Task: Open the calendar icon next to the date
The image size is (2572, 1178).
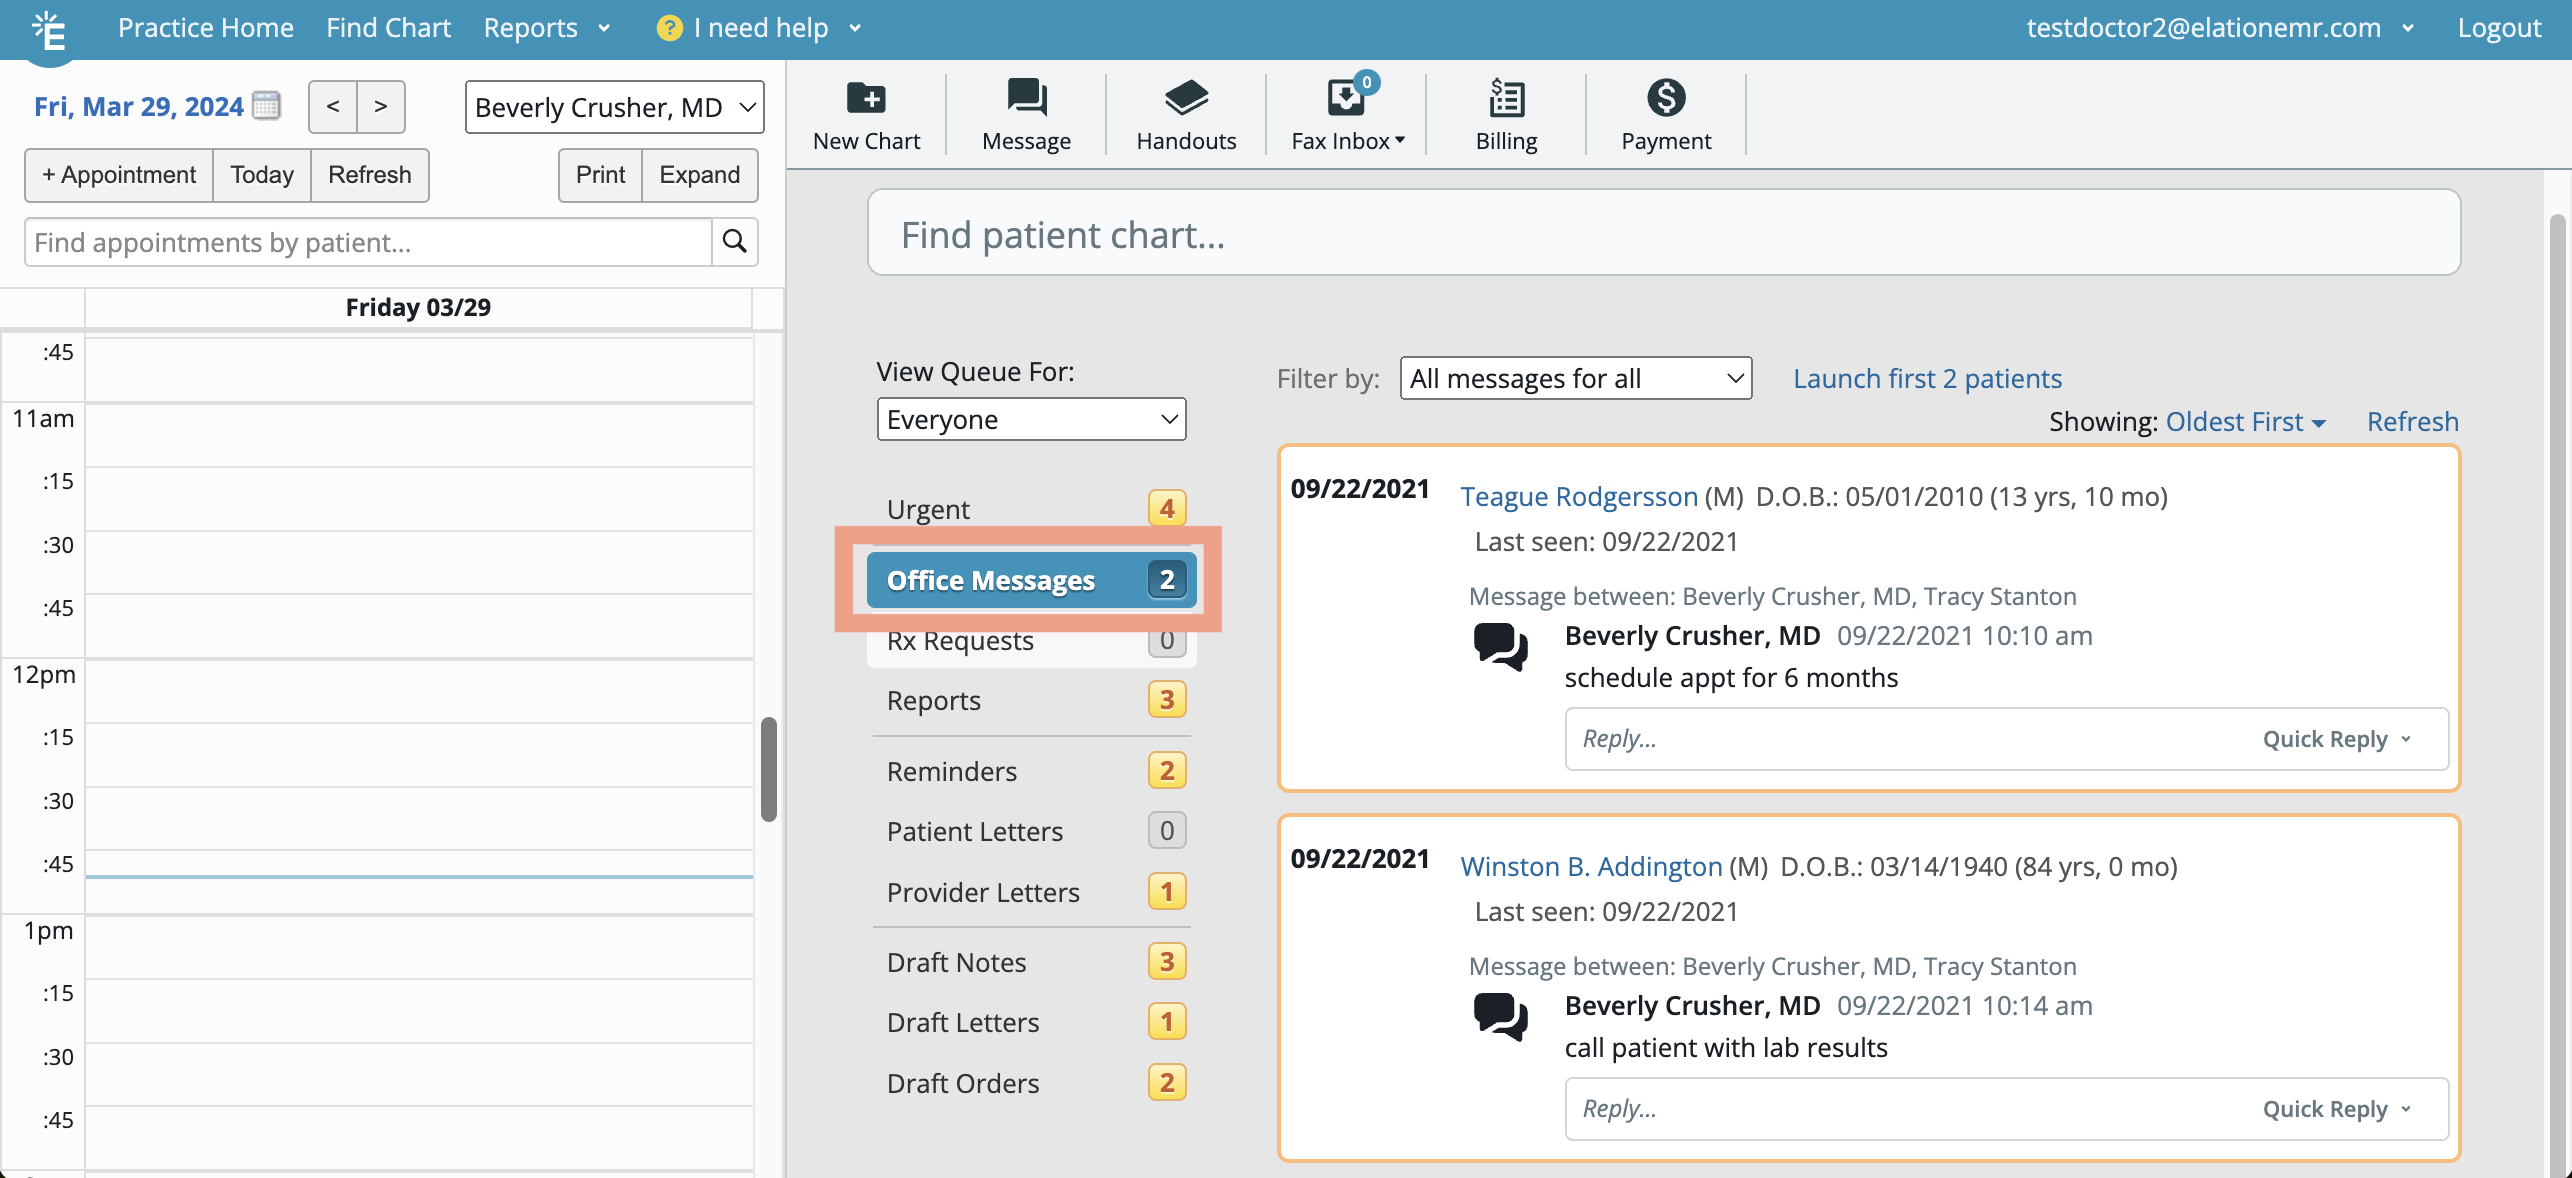Action: 266,105
